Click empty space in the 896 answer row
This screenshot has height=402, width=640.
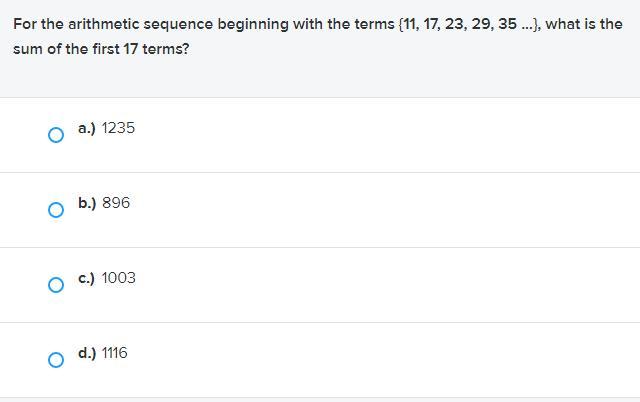click(x=400, y=210)
